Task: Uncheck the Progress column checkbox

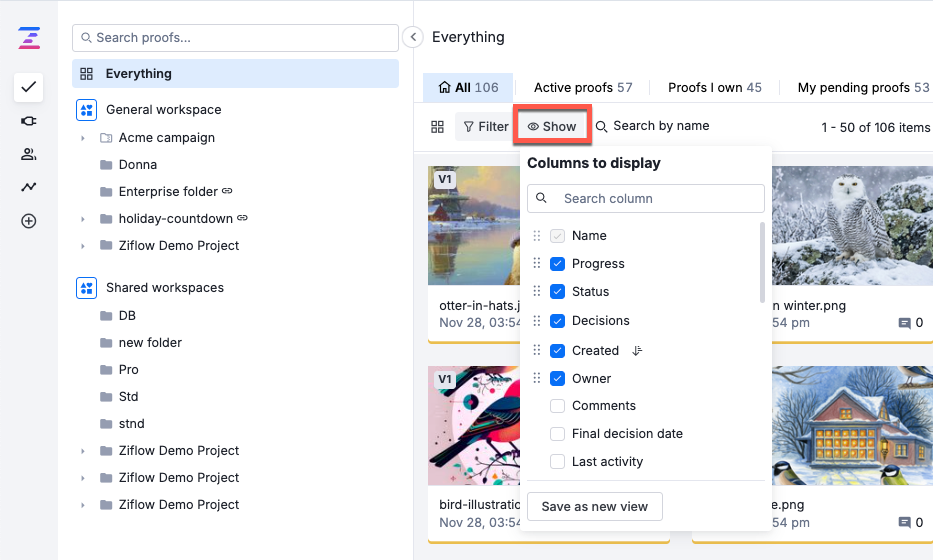Action: [x=557, y=264]
